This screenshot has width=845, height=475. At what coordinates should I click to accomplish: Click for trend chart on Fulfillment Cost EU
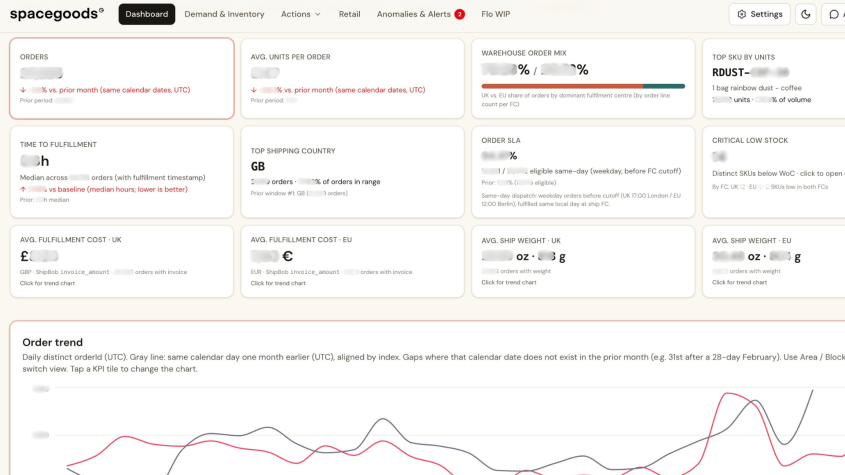tap(278, 283)
